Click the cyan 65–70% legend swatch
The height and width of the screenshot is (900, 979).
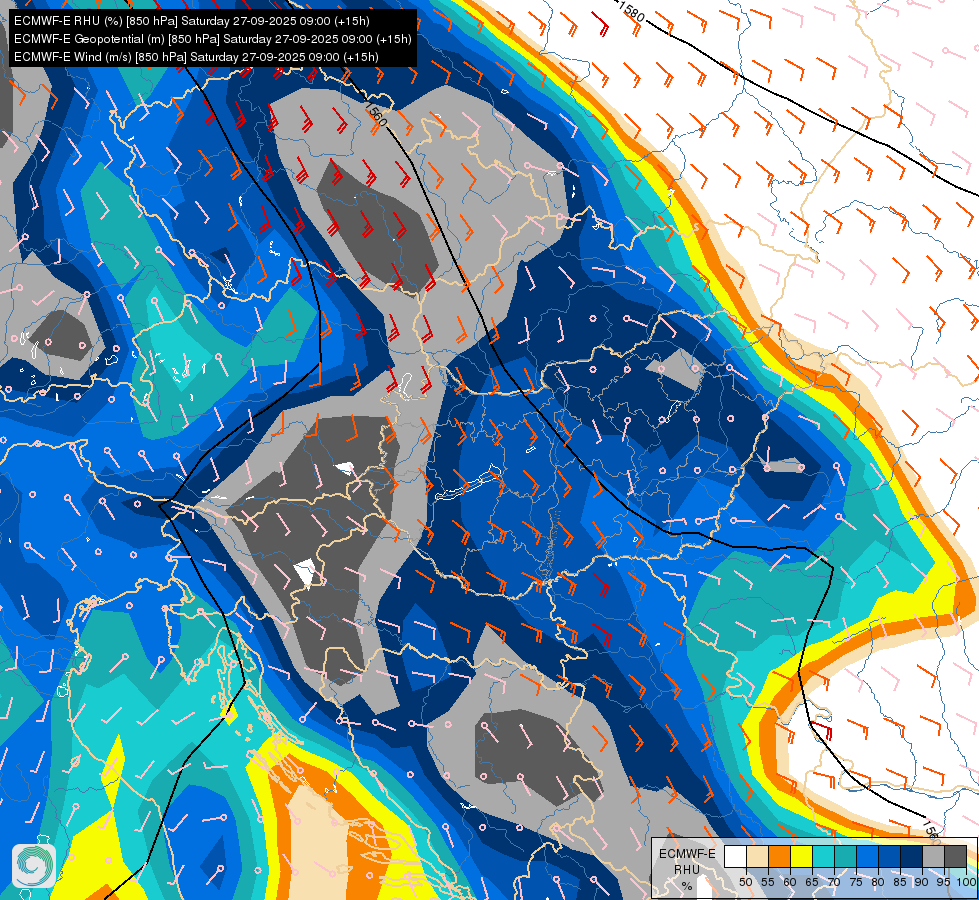click(x=824, y=856)
